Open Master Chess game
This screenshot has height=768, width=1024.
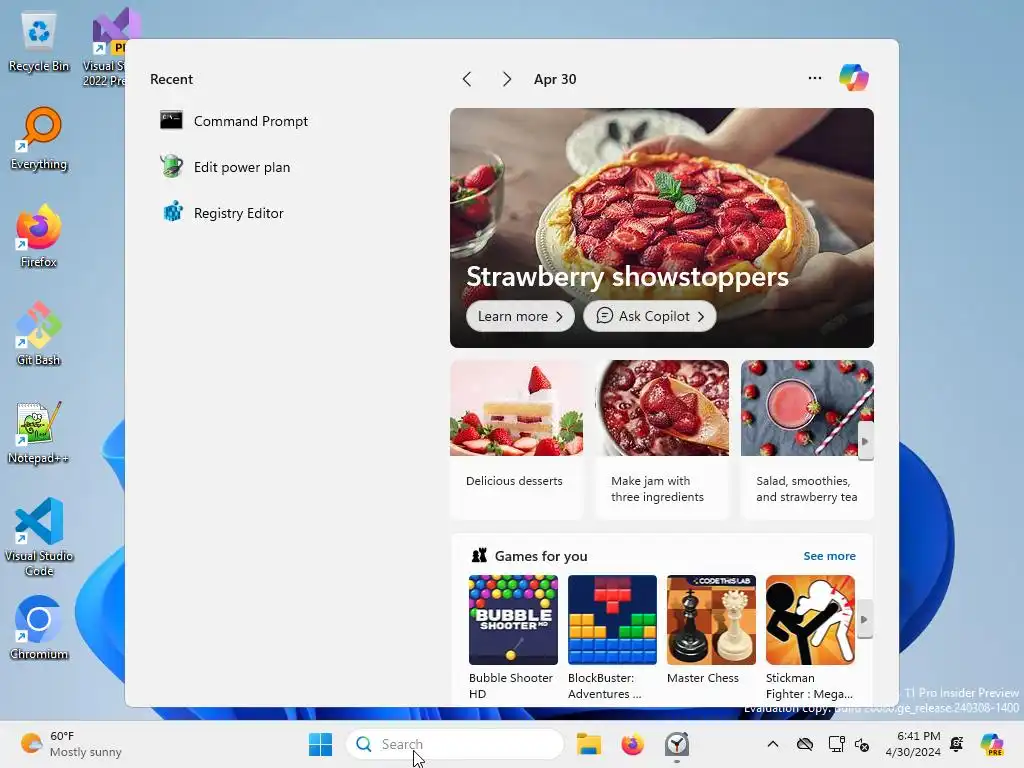(x=711, y=630)
